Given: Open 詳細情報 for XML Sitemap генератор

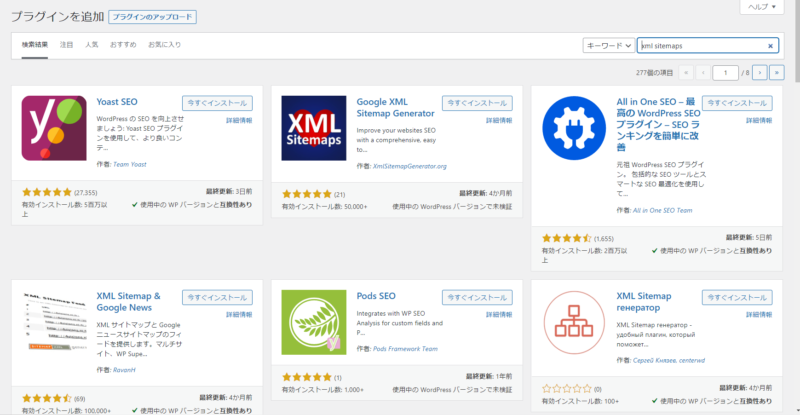Looking at the screenshot, I should click(759, 314).
